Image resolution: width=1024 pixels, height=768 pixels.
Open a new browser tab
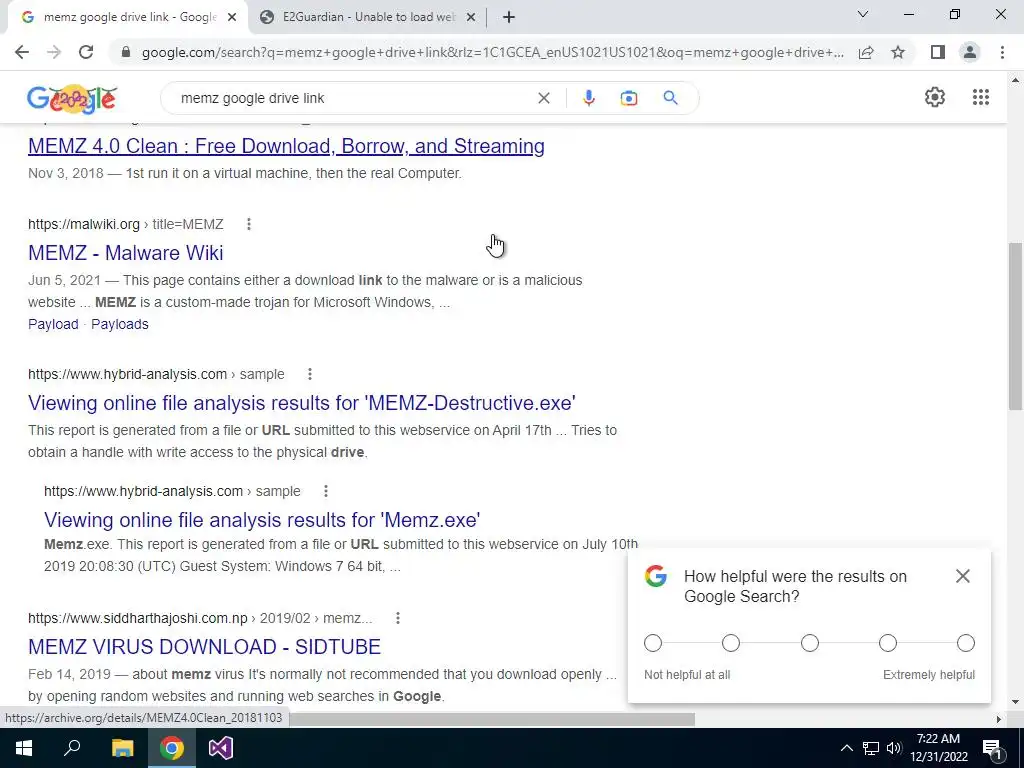coord(509,17)
